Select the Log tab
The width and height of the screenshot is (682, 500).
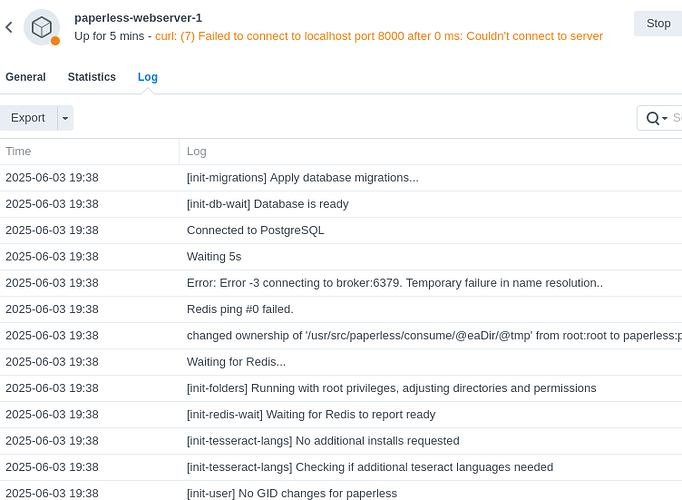click(147, 77)
